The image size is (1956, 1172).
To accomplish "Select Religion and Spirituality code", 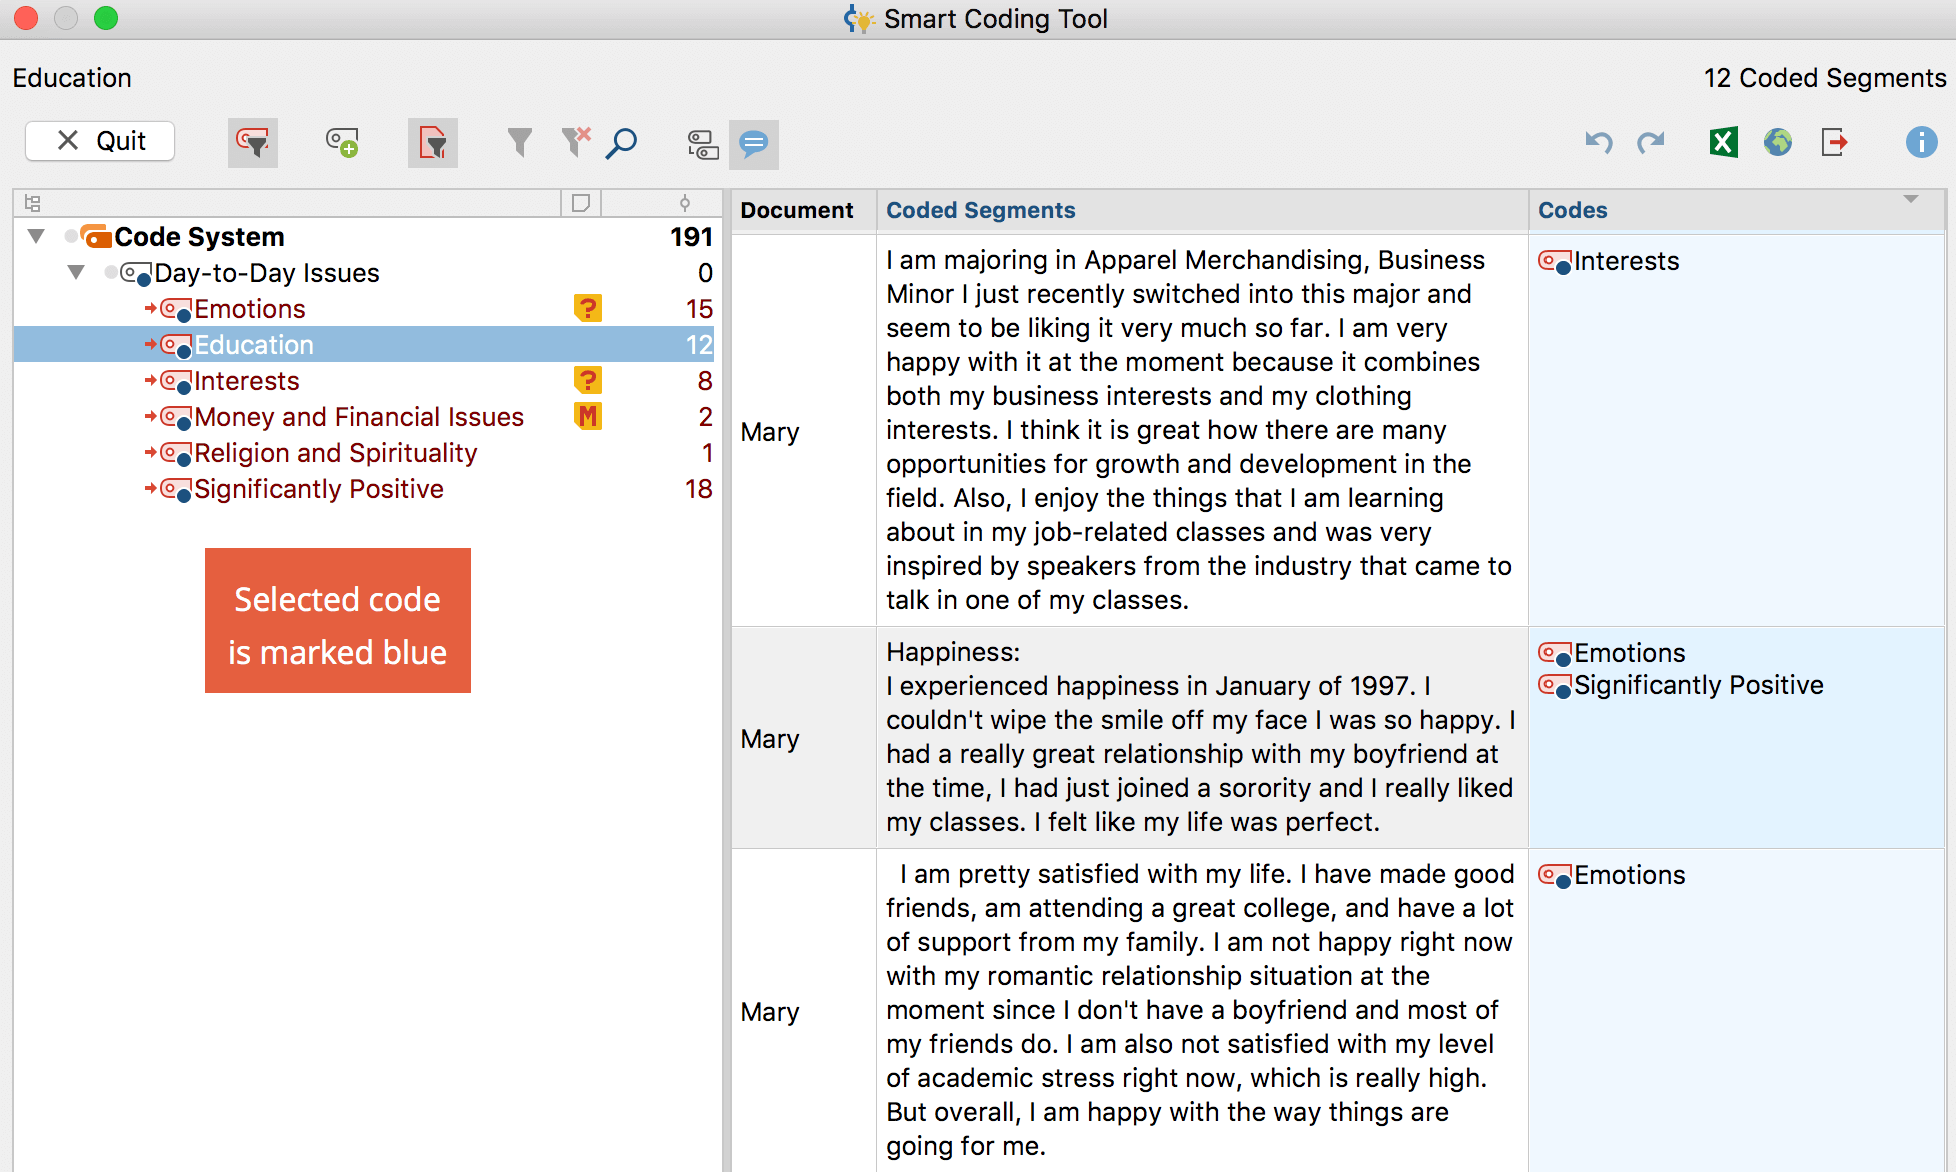I will click(x=335, y=453).
